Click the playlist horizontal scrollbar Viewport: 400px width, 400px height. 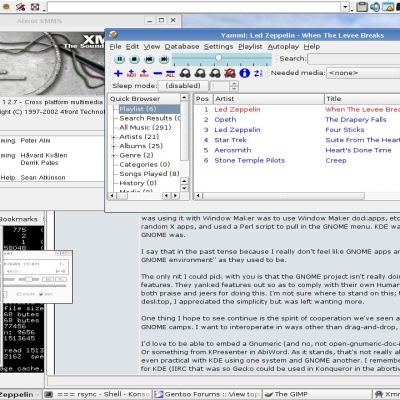(283, 196)
